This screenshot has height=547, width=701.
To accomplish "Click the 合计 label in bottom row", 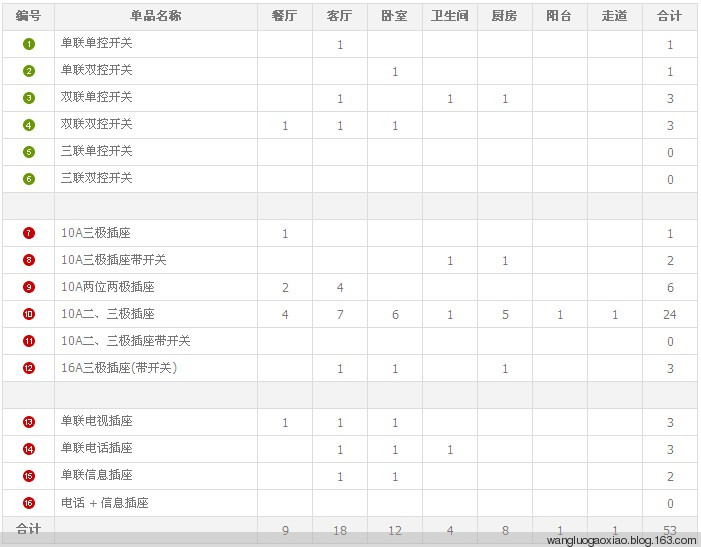I will click(29, 529).
